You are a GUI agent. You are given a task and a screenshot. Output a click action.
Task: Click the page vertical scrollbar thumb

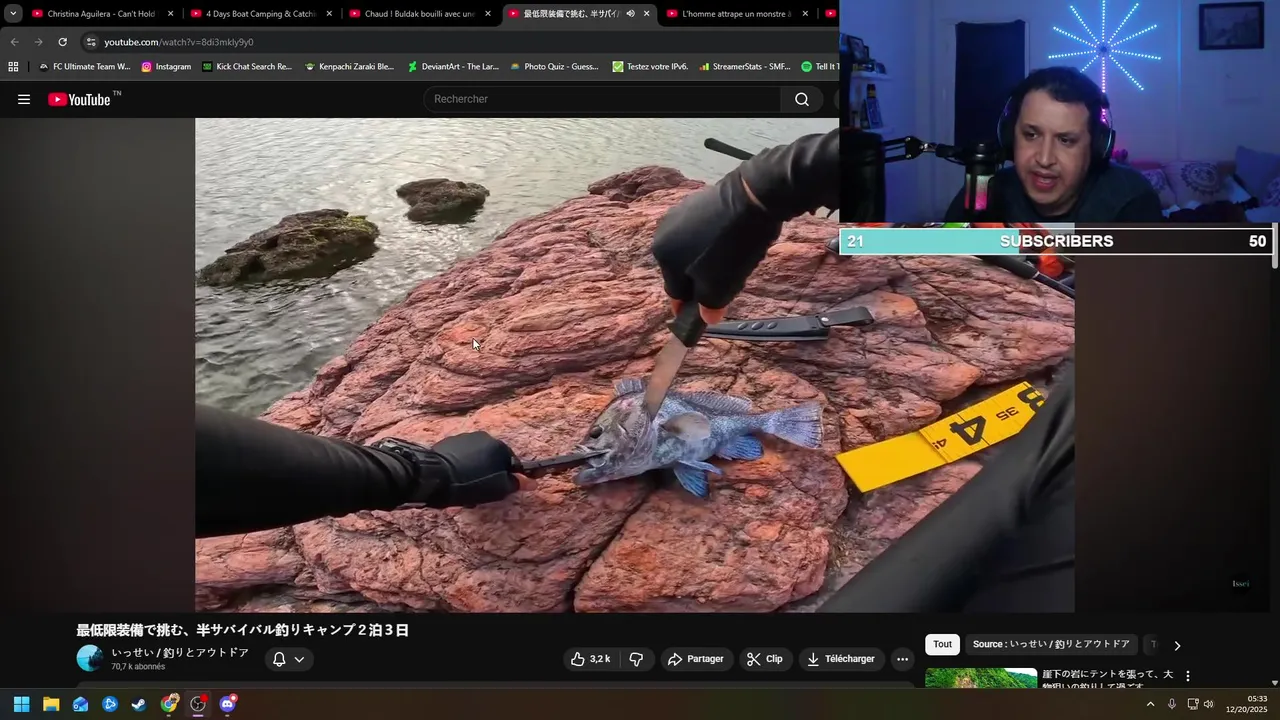[x=1274, y=246]
